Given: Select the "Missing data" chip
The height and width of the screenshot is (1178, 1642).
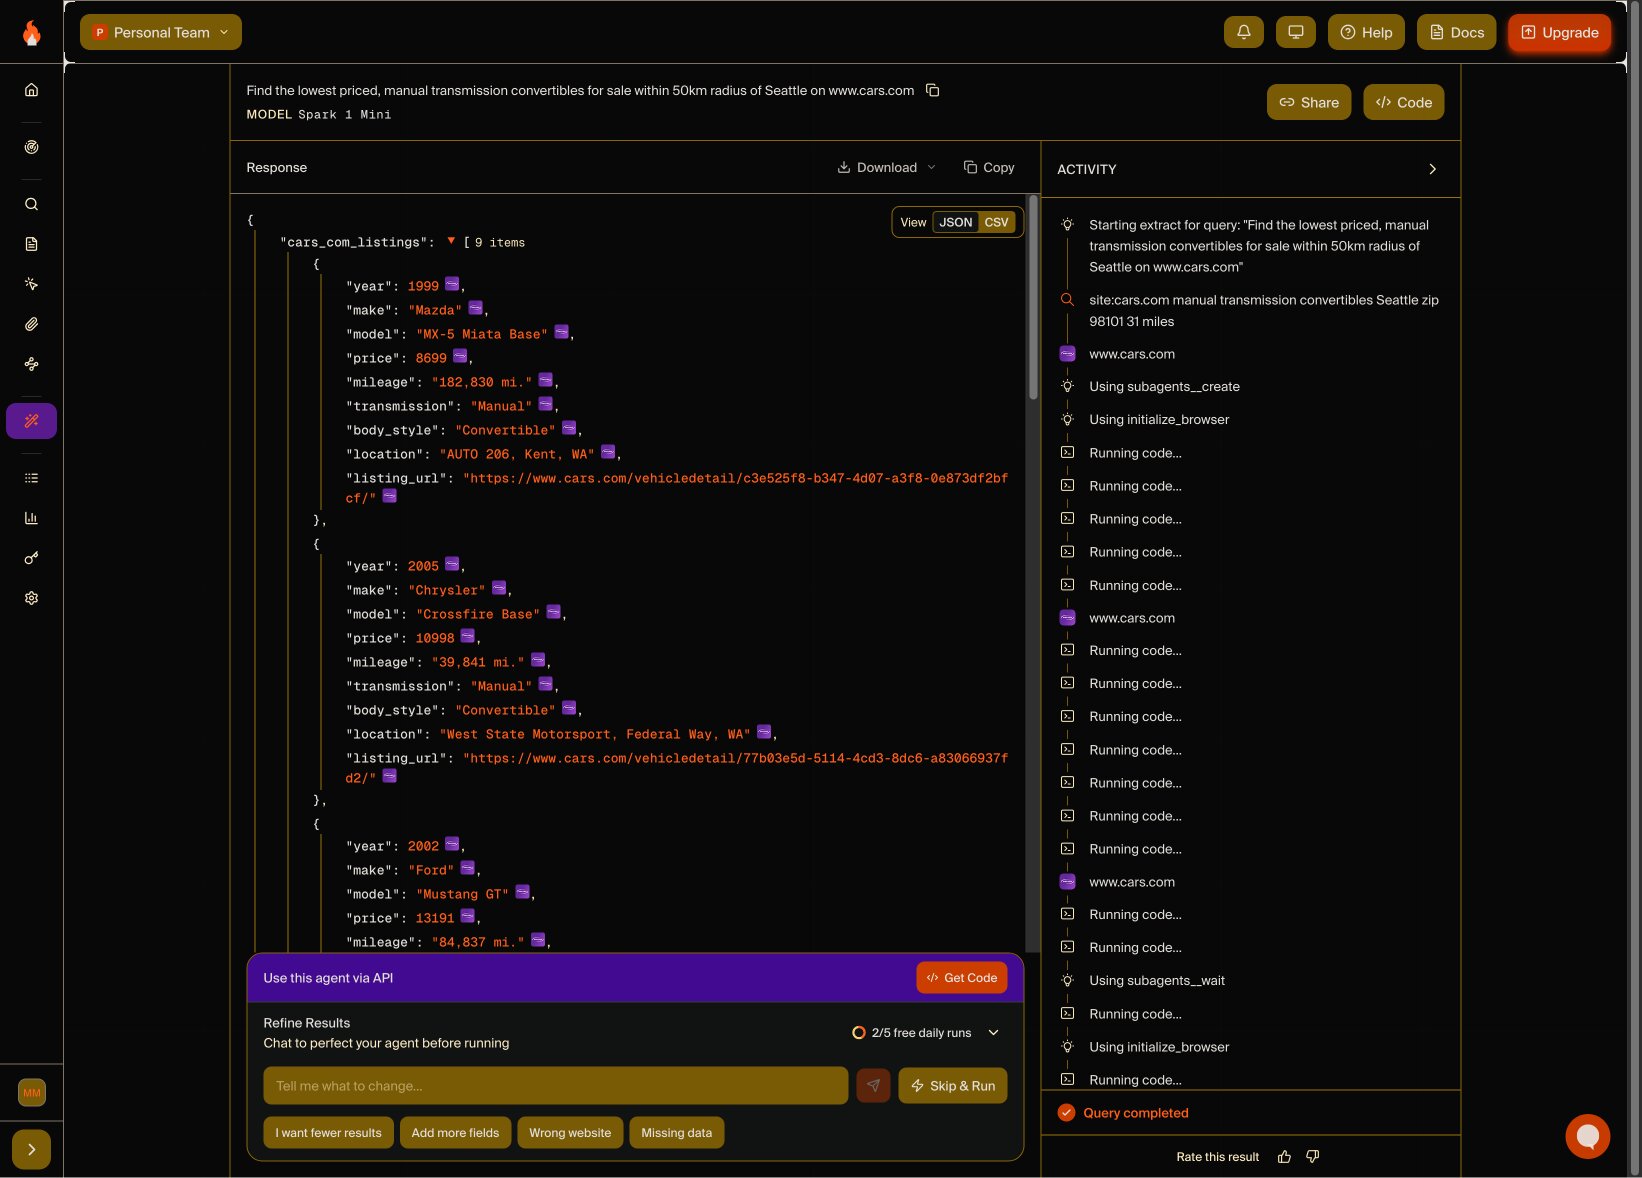Looking at the screenshot, I should click(x=677, y=1133).
